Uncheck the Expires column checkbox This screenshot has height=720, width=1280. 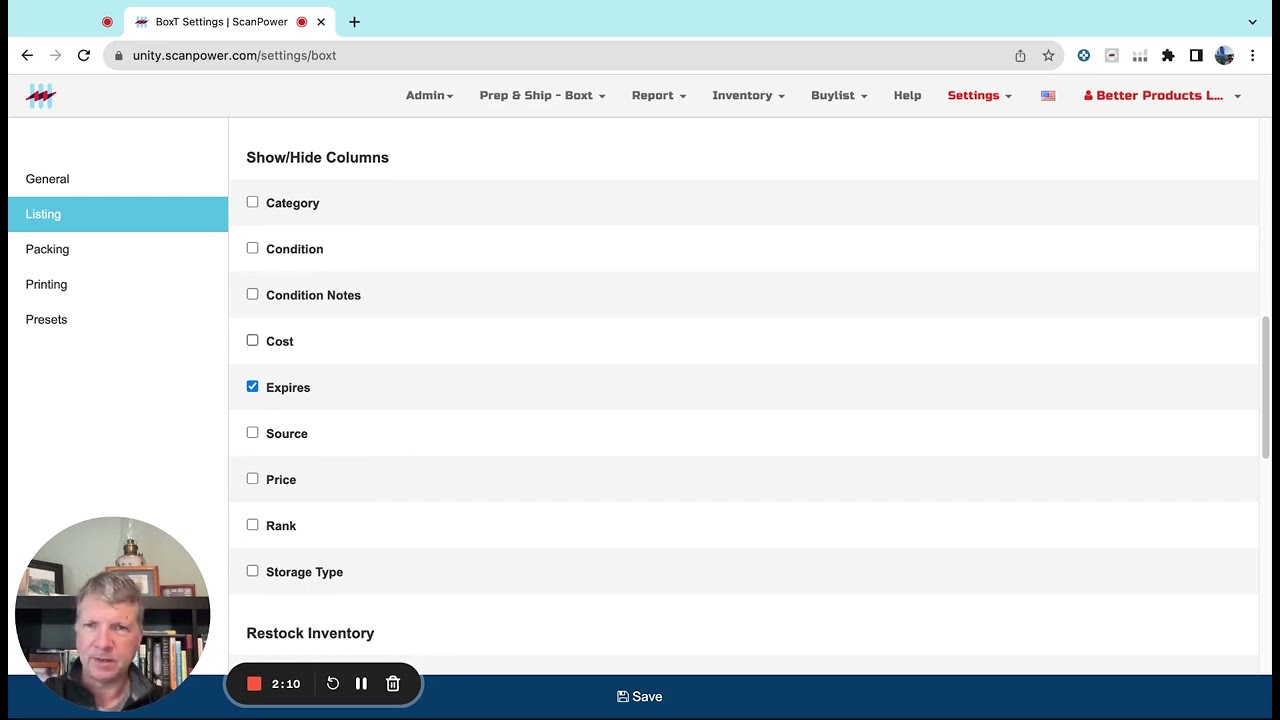coord(252,386)
